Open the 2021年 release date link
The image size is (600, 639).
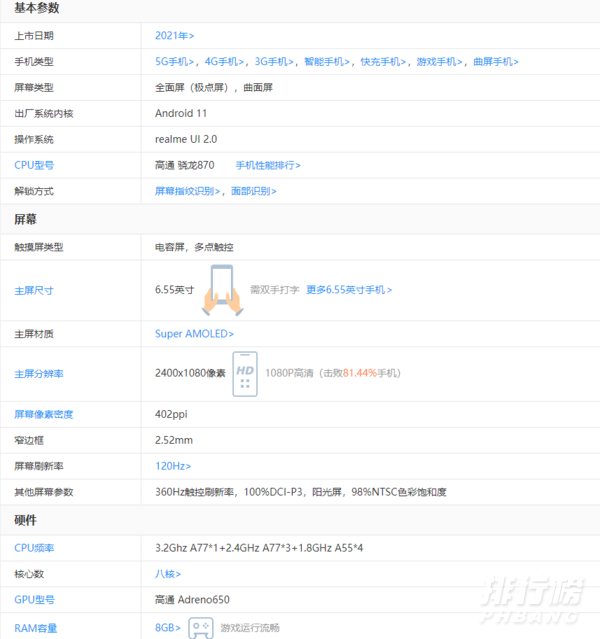pos(175,35)
